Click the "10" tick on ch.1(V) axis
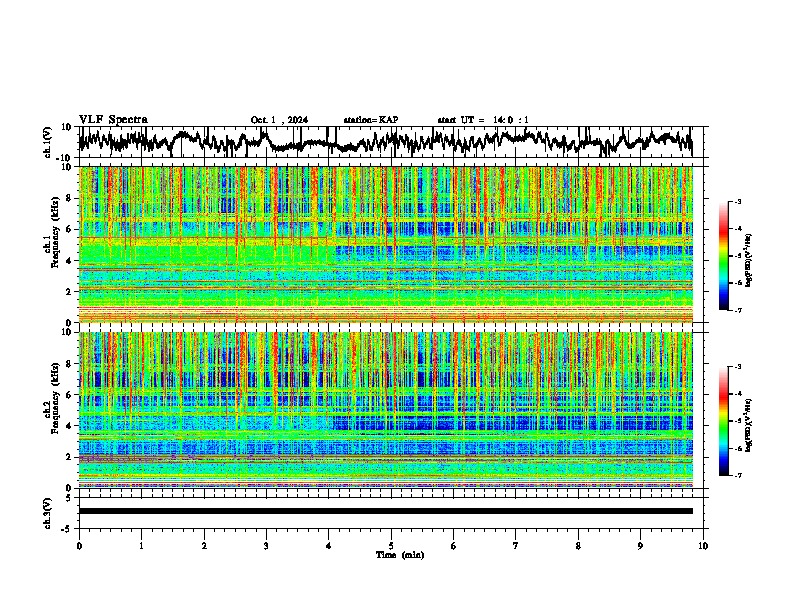This screenshot has height=612, width=792. click(66, 127)
